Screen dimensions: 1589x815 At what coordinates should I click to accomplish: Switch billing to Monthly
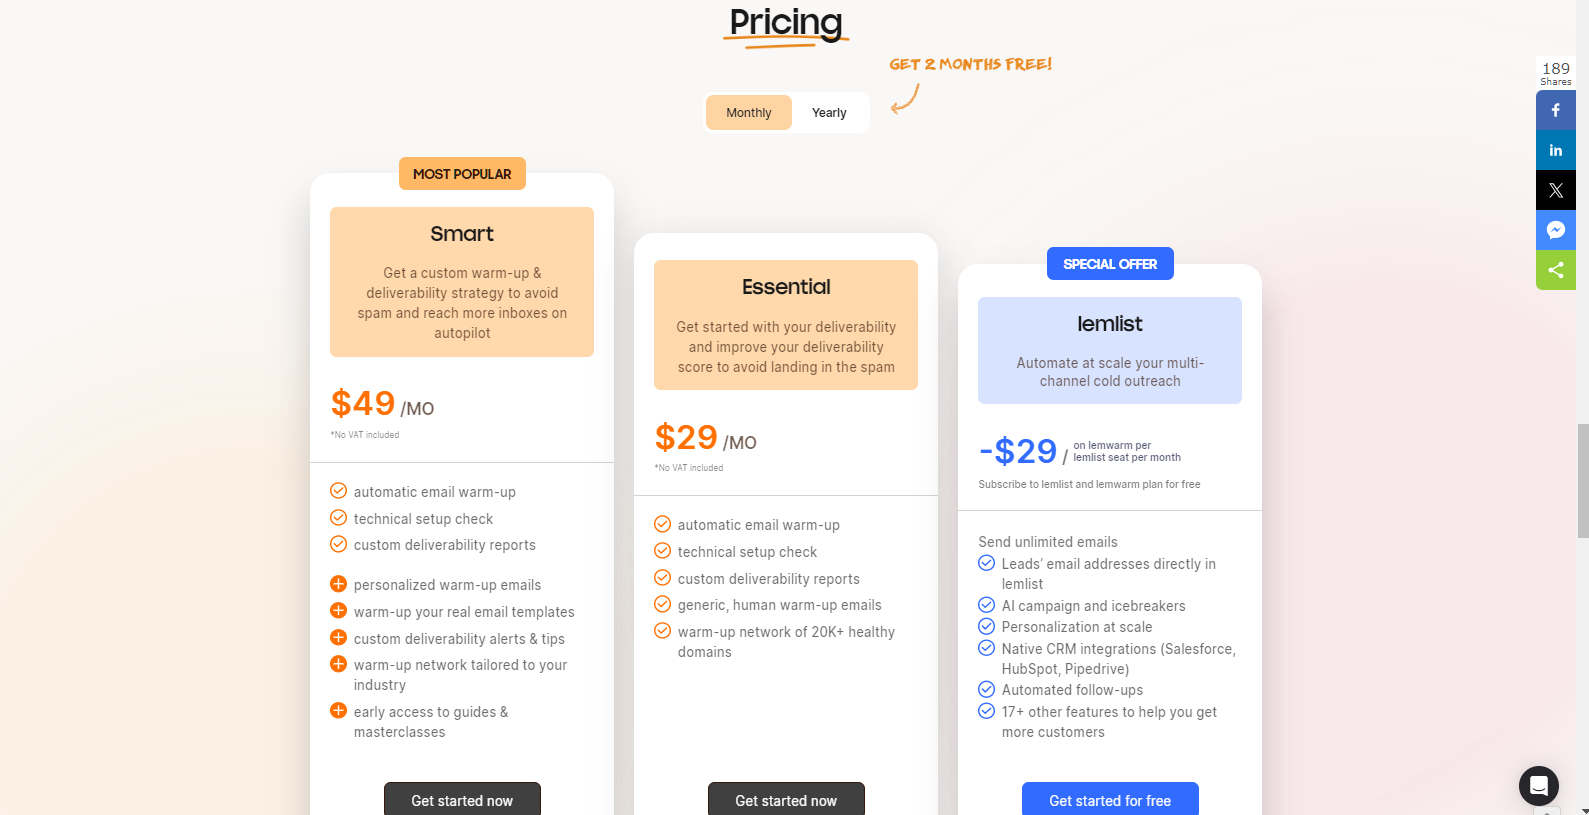[748, 113]
